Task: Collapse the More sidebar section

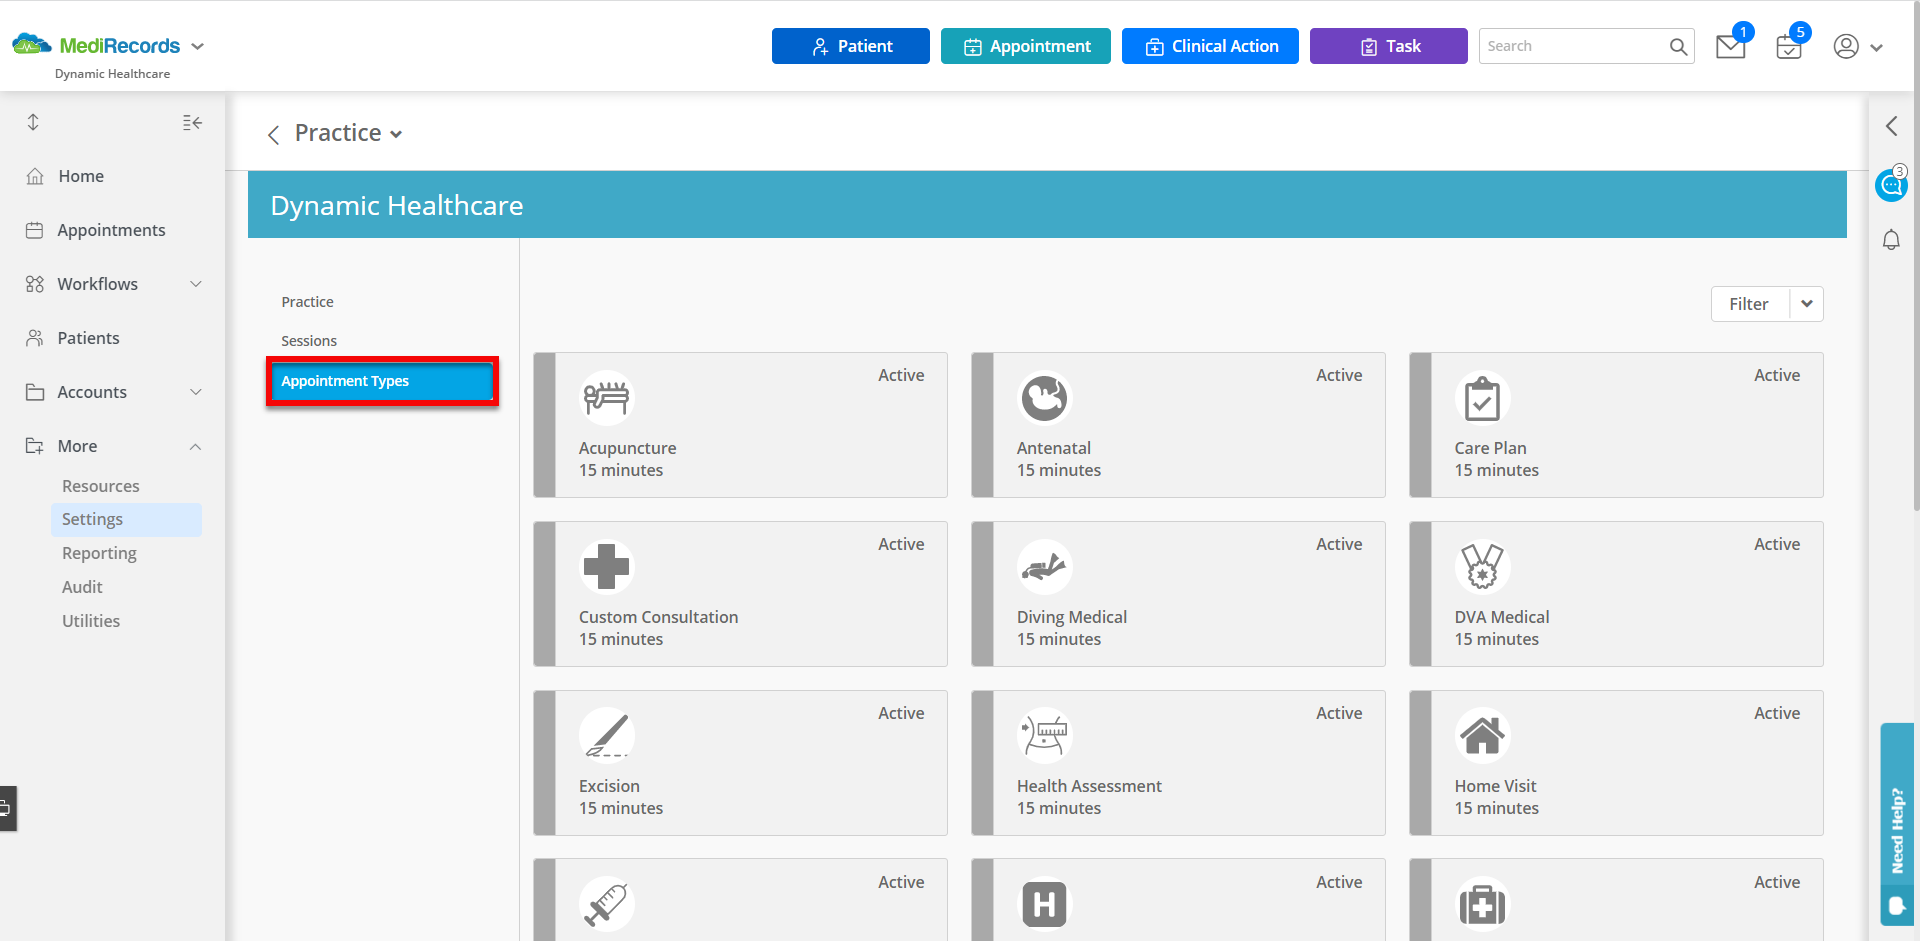Action: point(196,446)
